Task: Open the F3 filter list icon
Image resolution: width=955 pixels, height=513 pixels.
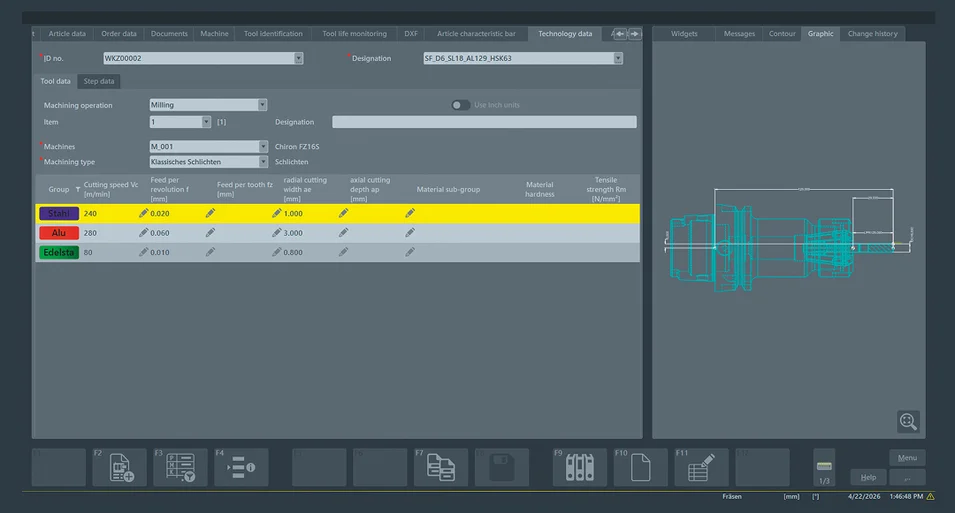Action: pos(181,467)
